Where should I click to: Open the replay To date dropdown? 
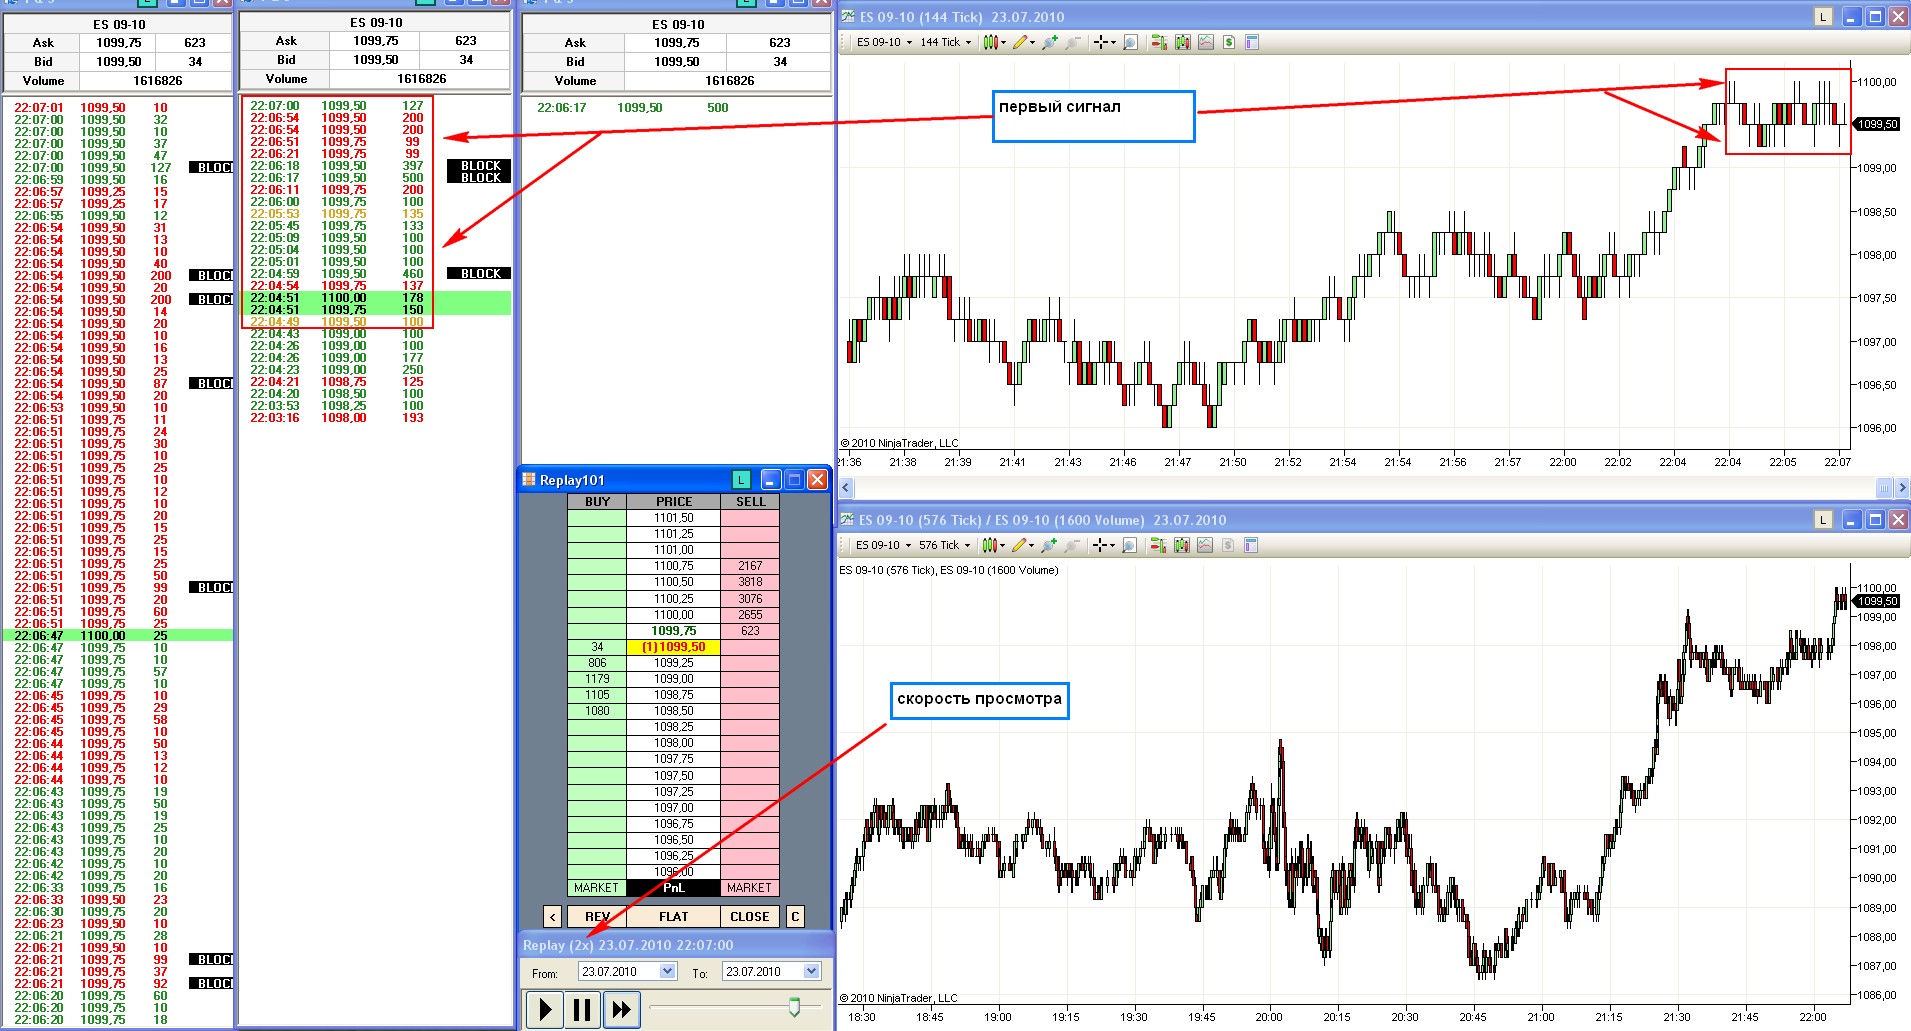coord(811,971)
